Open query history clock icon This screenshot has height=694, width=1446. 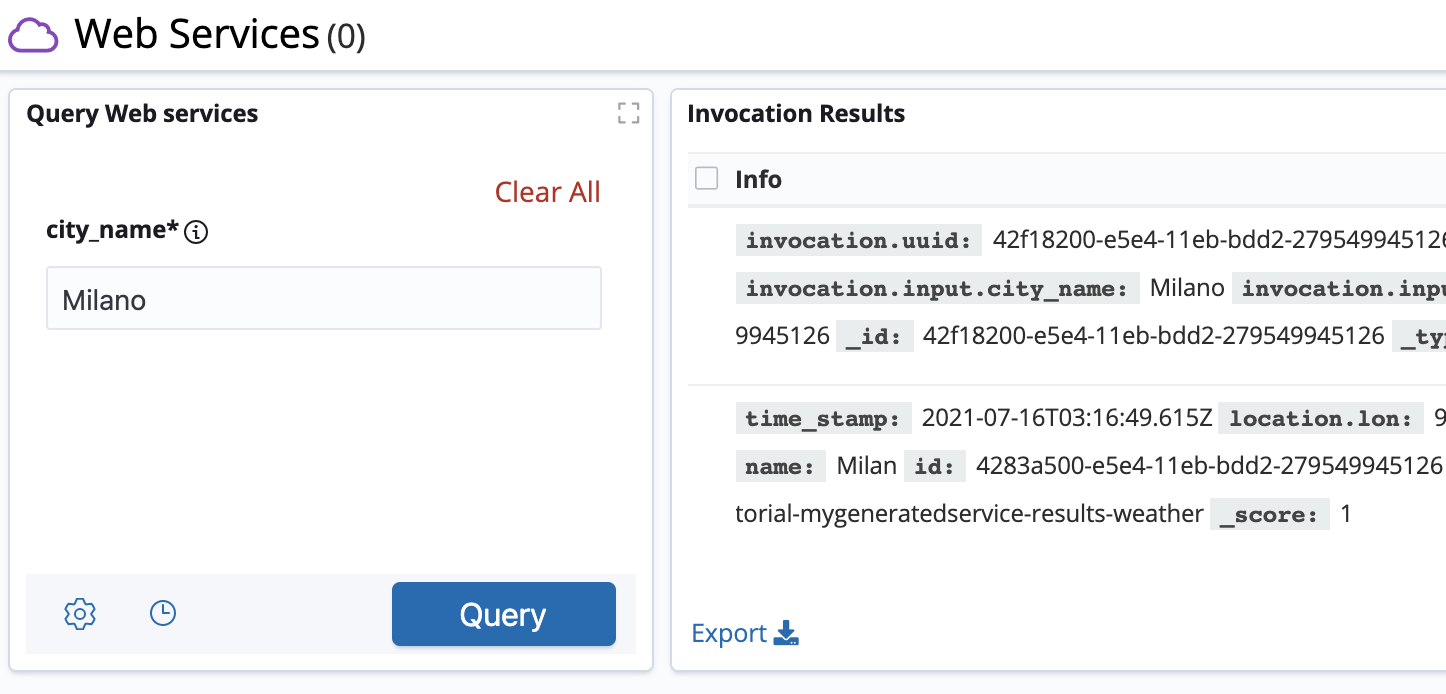point(163,613)
